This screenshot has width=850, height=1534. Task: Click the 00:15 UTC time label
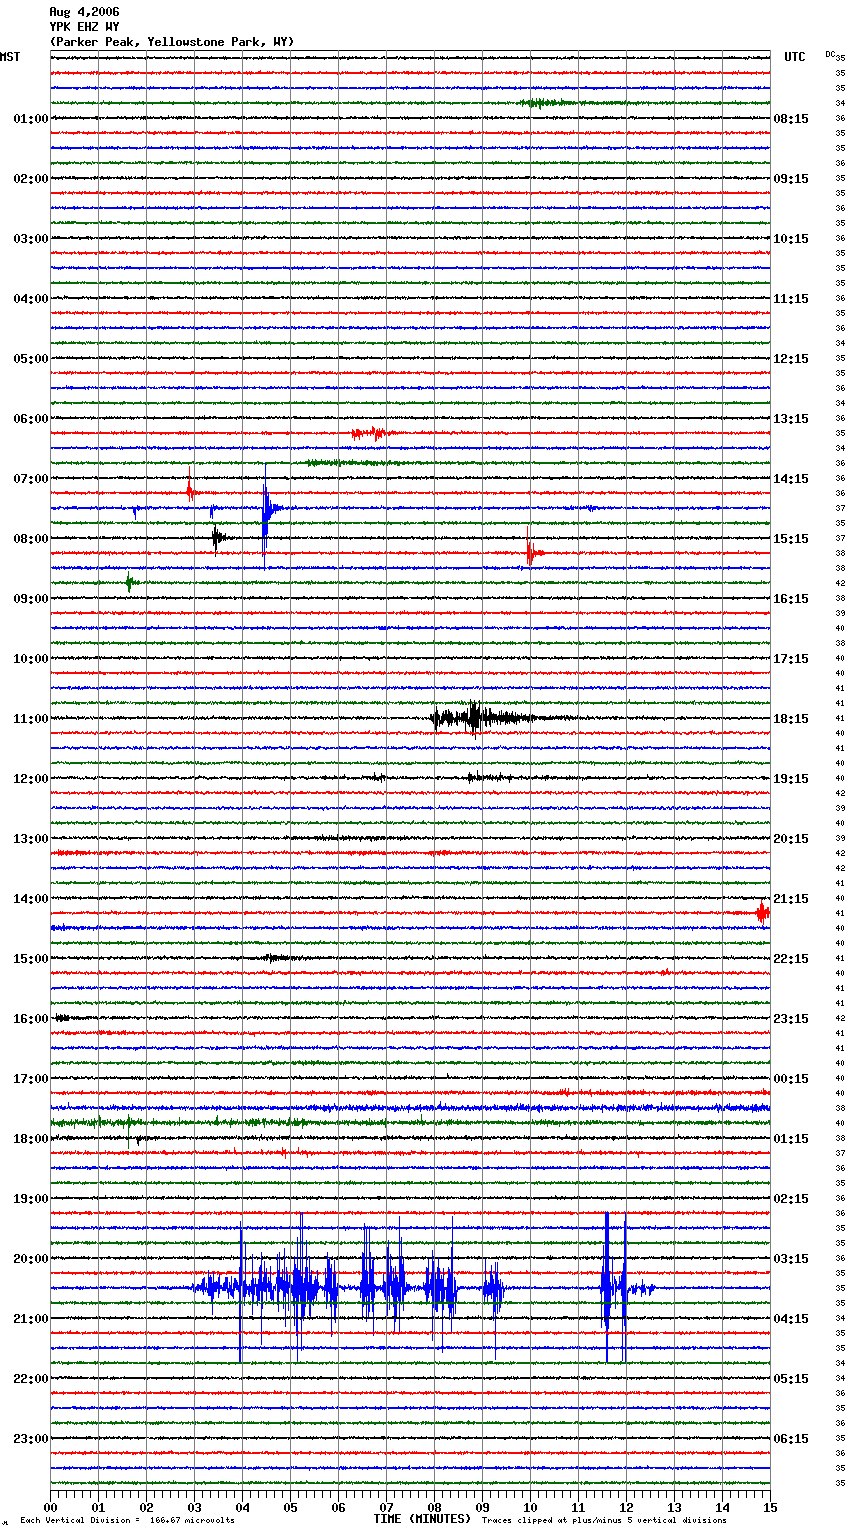tap(791, 1079)
